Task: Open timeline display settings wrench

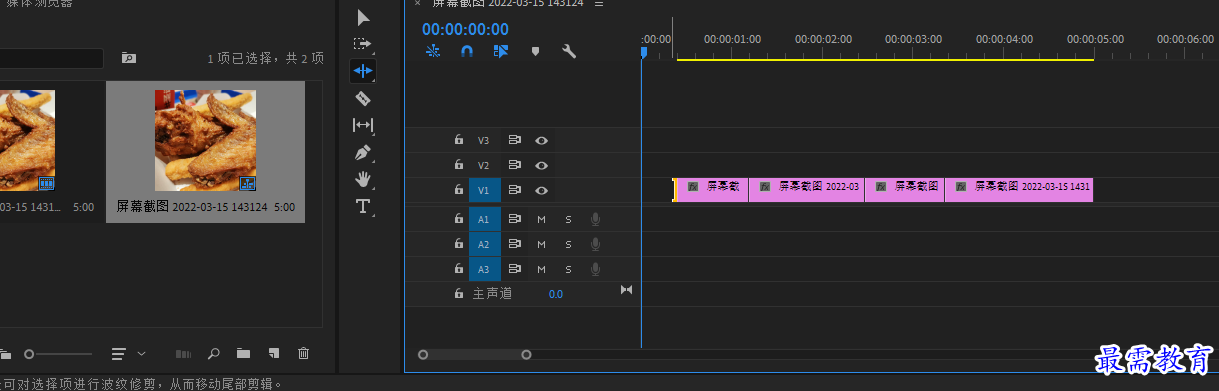Action: click(569, 51)
